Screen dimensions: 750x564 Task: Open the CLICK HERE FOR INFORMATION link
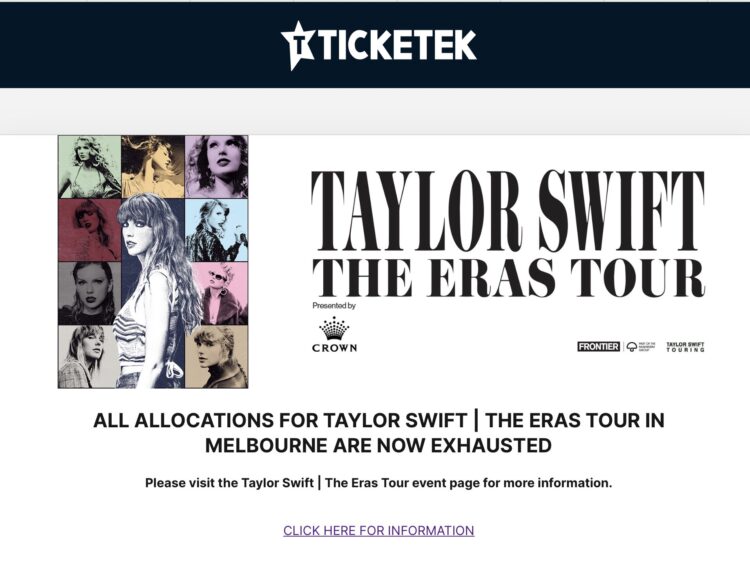[x=378, y=531]
